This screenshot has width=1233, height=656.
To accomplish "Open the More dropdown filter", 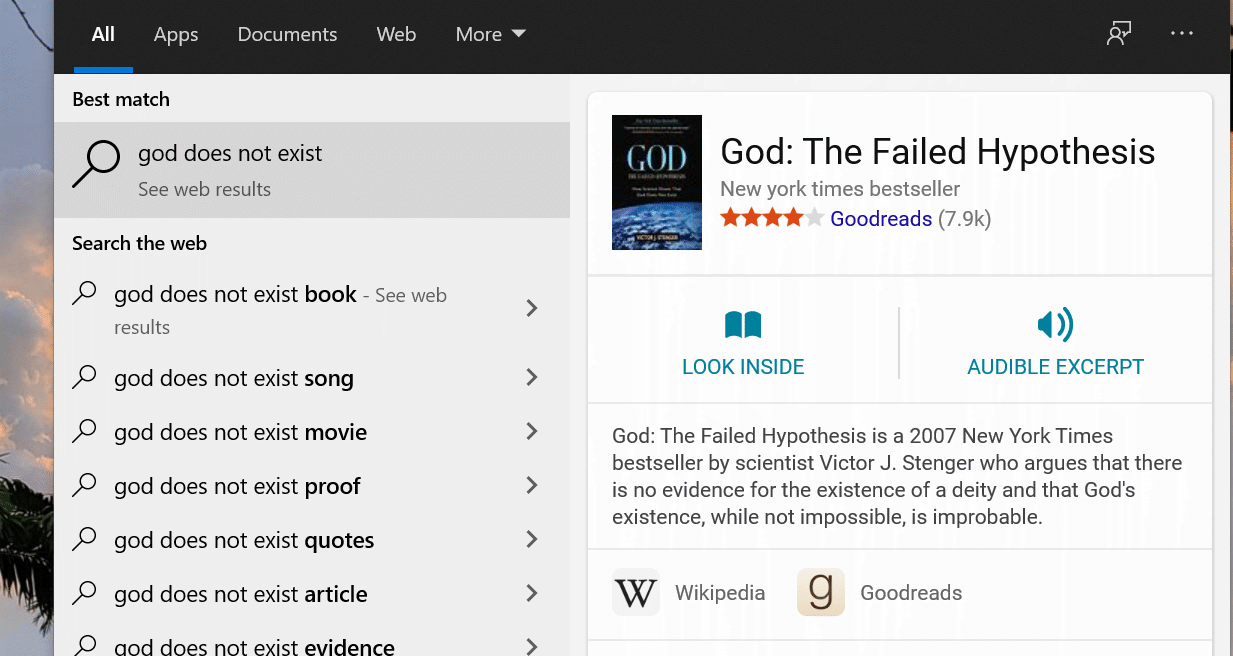I will click(x=490, y=34).
